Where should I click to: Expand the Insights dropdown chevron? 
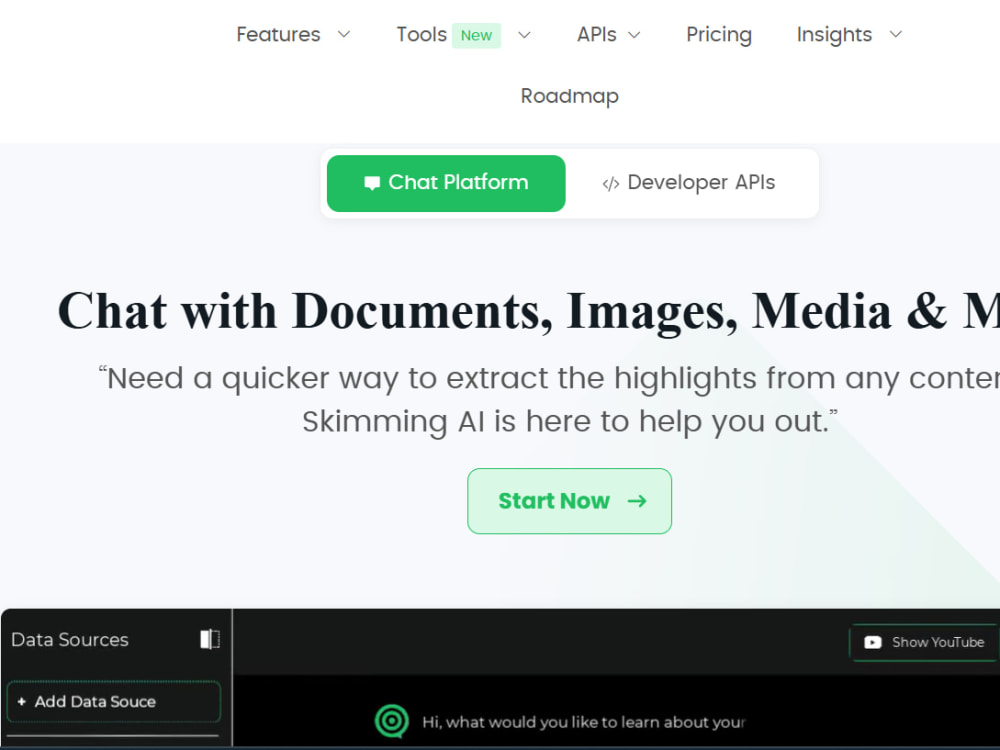895,34
